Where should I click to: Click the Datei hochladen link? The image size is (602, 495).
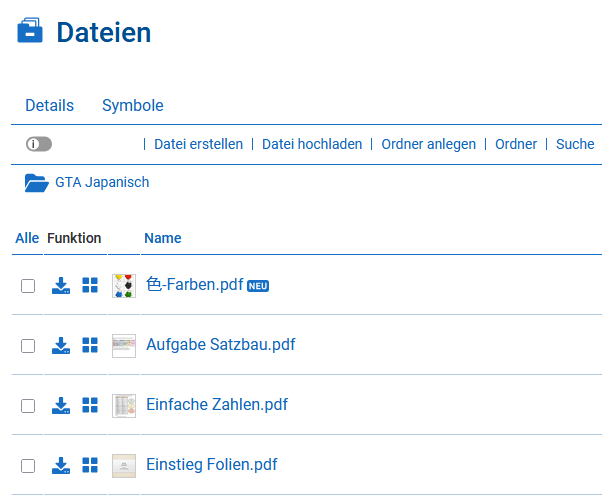(312, 144)
